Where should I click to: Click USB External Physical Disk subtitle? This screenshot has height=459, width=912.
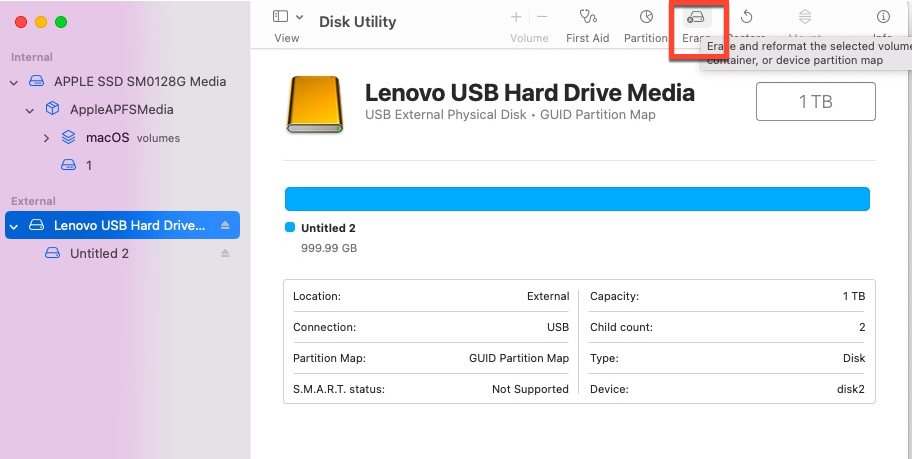click(x=446, y=115)
